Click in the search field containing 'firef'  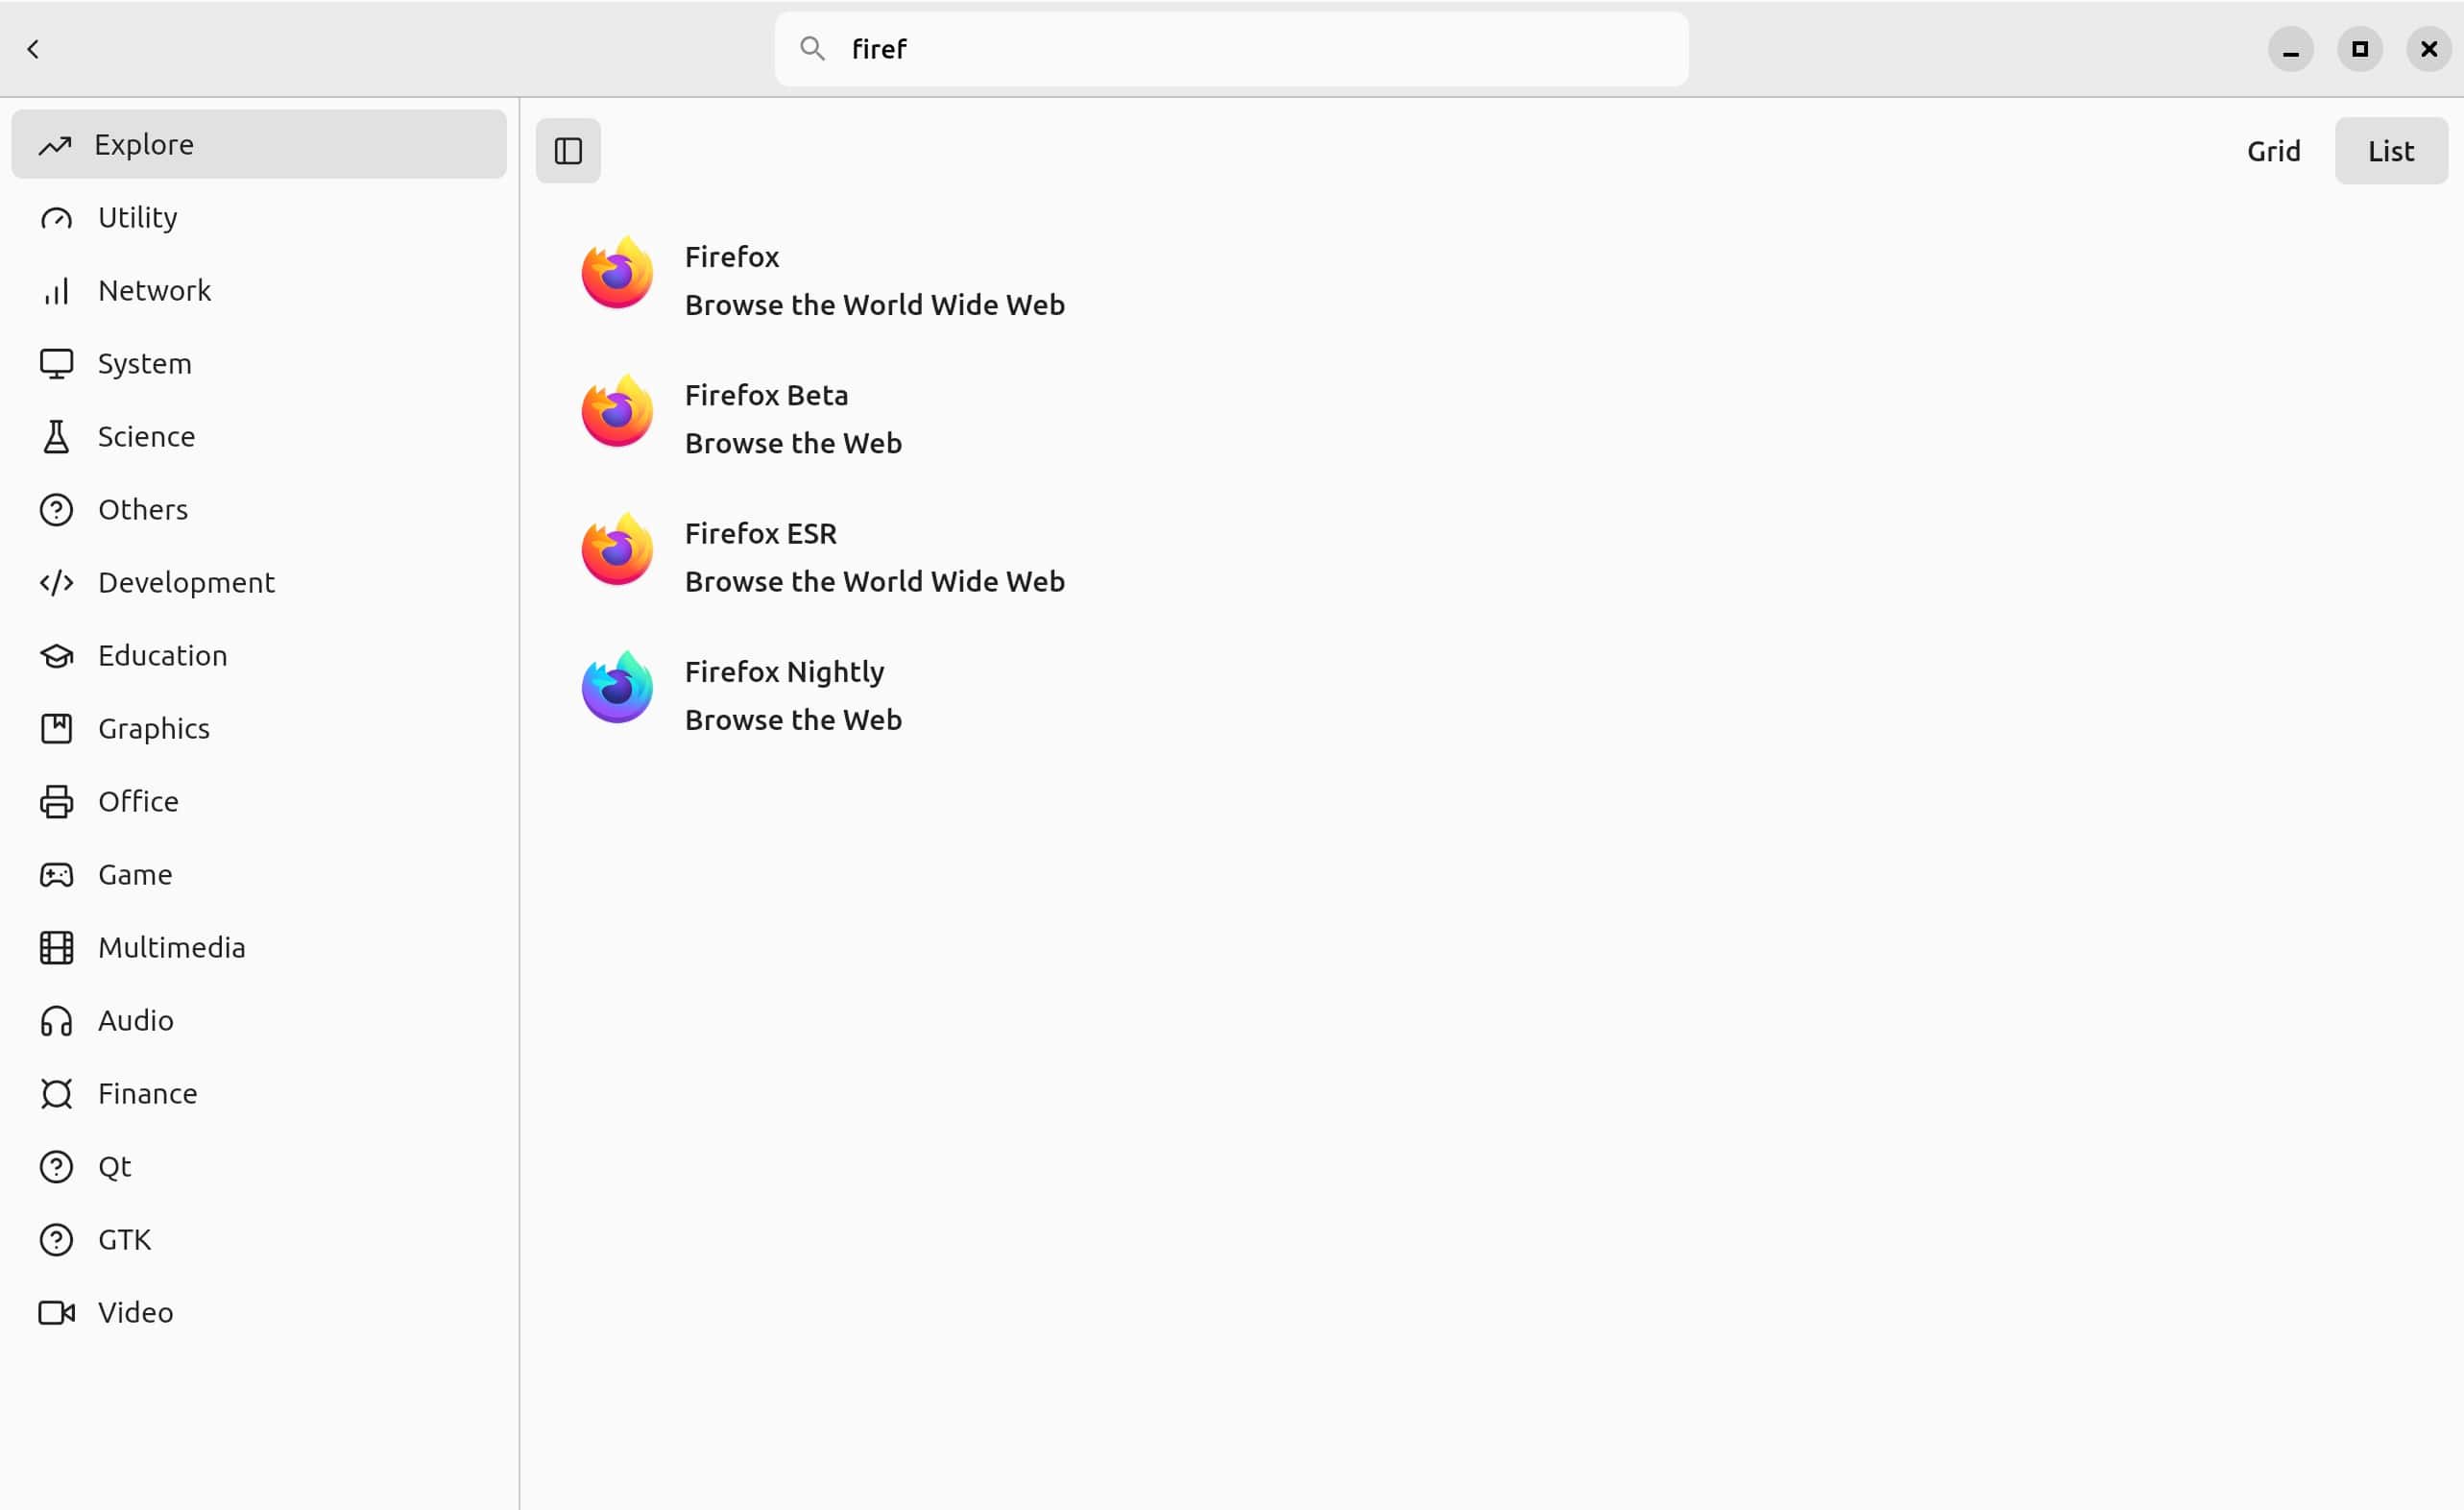(x=1250, y=49)
